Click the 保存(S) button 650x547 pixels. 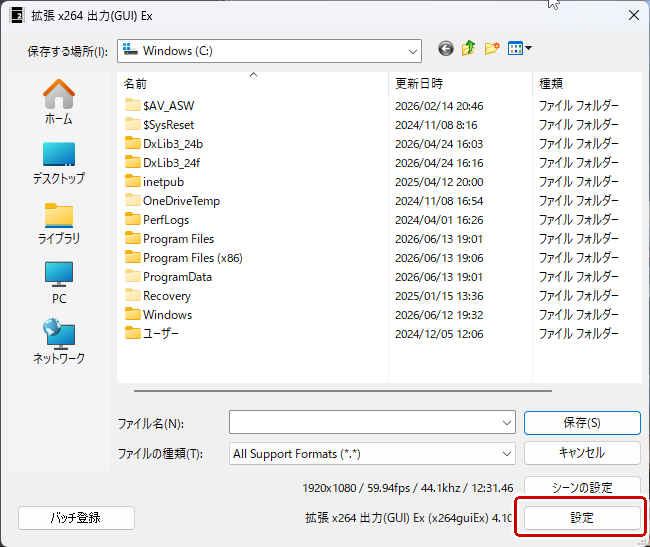[x=582, y=423]
